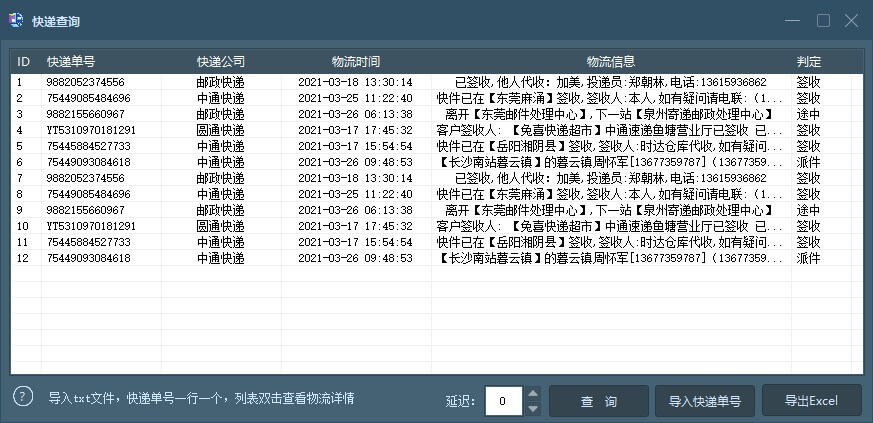Click 签收 status in row 7

point(808,179)
